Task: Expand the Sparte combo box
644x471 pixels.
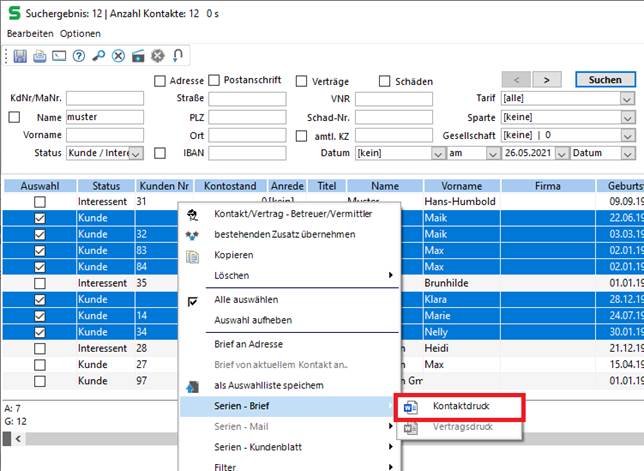Action: 627,117
